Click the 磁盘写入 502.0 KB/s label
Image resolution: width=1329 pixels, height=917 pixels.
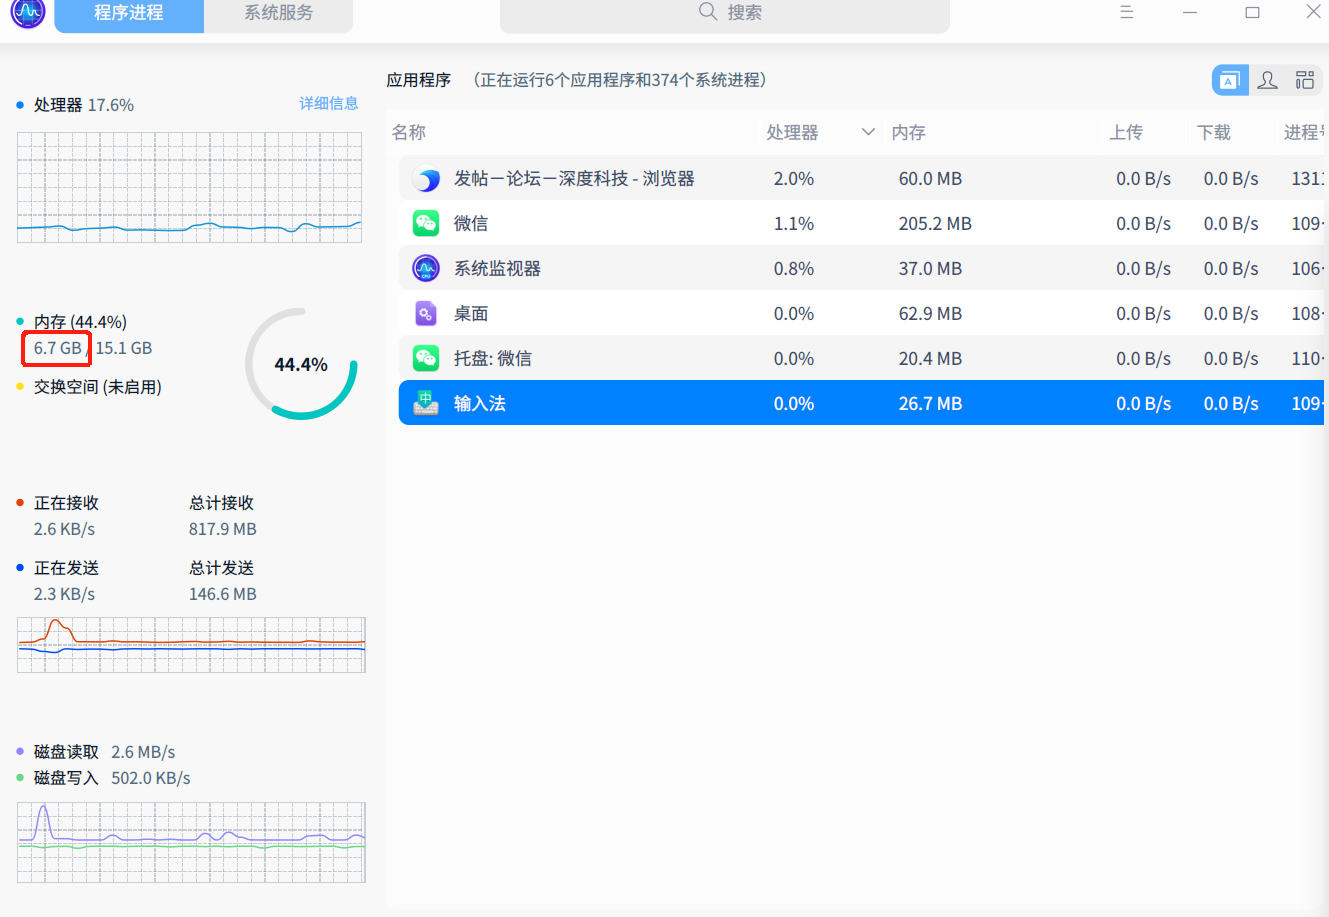(x=112, y=778)
